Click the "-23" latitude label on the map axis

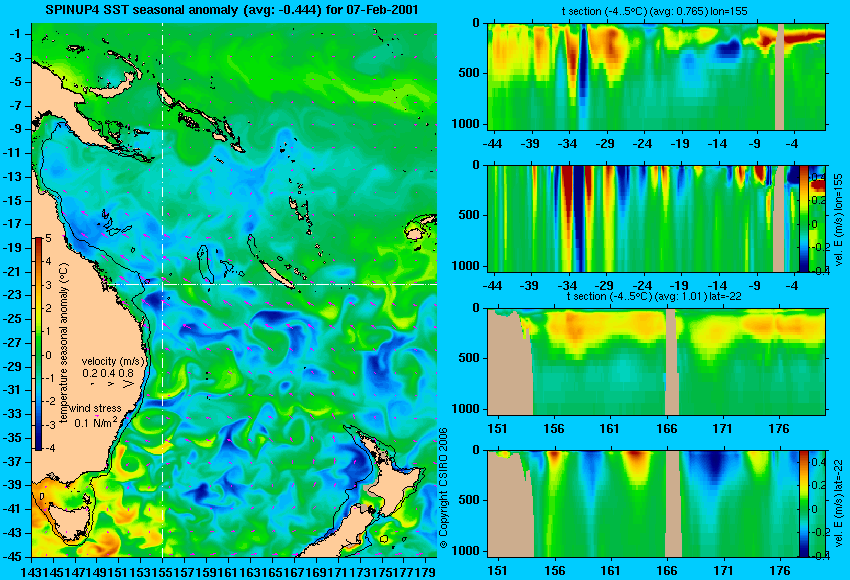pos(14,295)
